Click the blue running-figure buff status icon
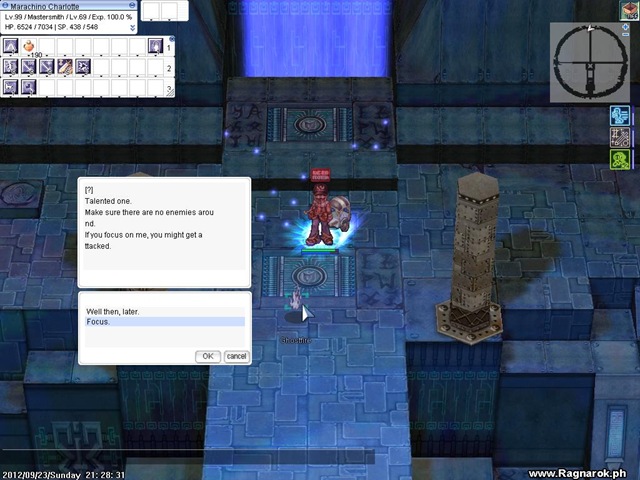The image size is (640, 480). tap(620, 116)
